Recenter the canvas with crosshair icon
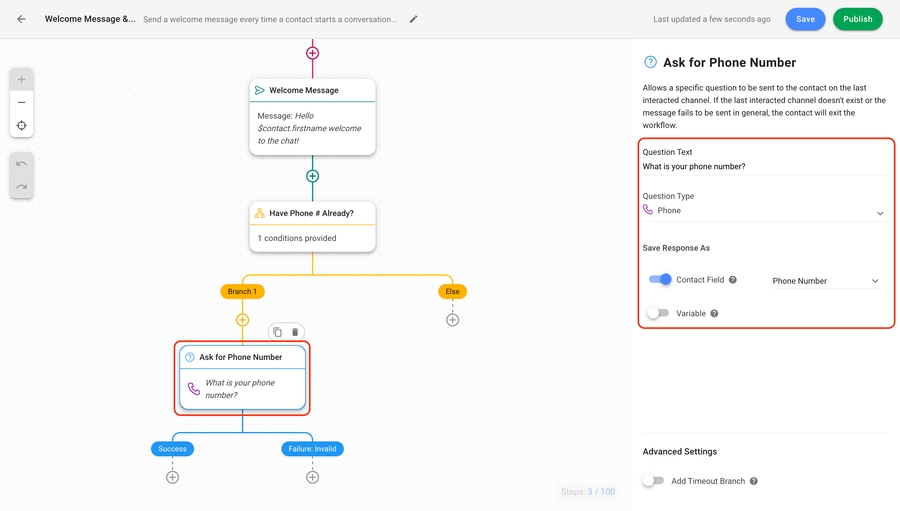Image resolution: width=900 pixels, height=511 pixels. click(21, 126)
